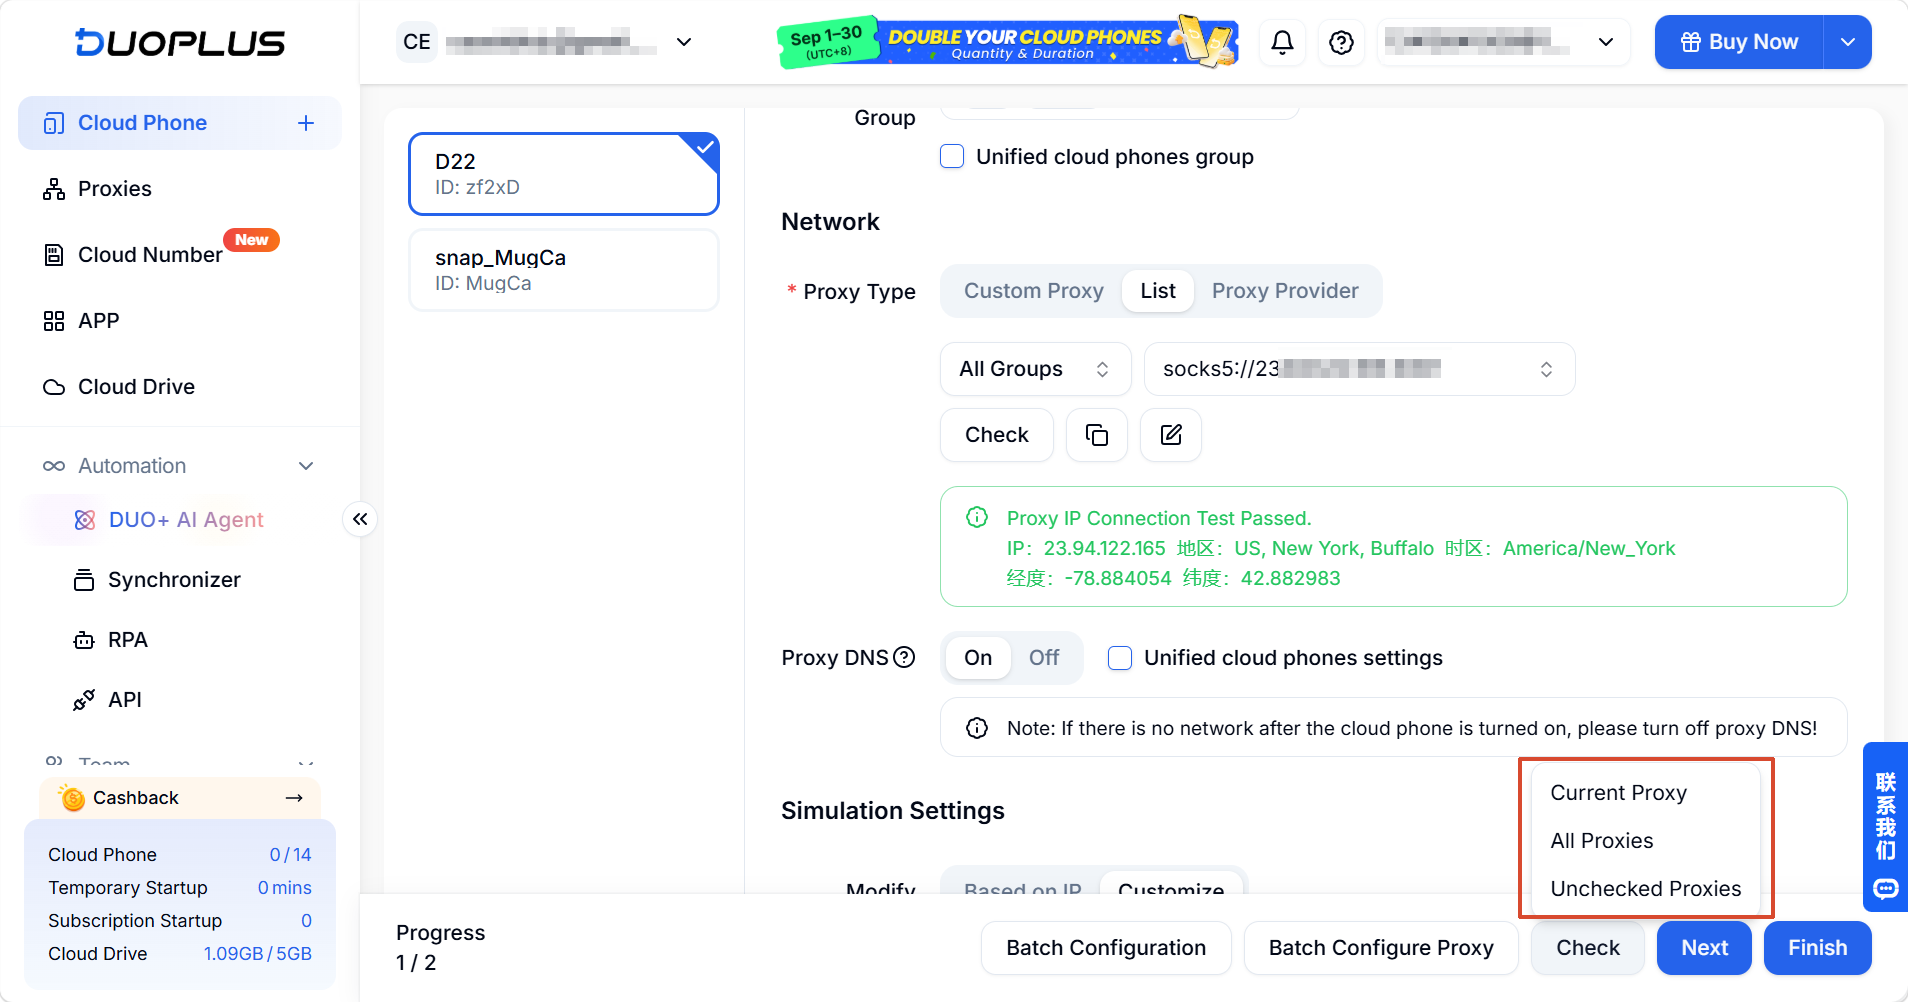Viewport: 1908px width, 1002px height.
Task: Collapse the sidebar with double-arrow icon
Action: (360, 519)
